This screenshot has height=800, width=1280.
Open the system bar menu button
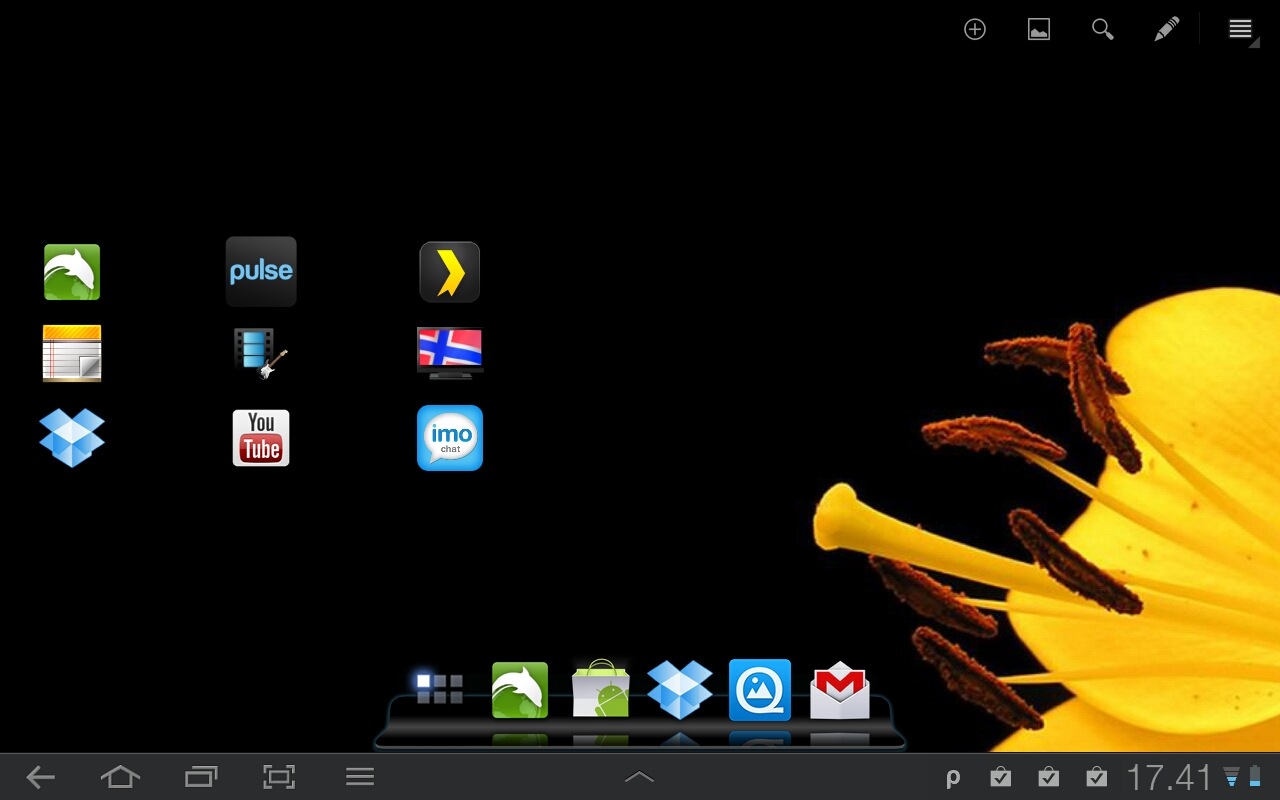pyautogui.click(x=360, y=777)
